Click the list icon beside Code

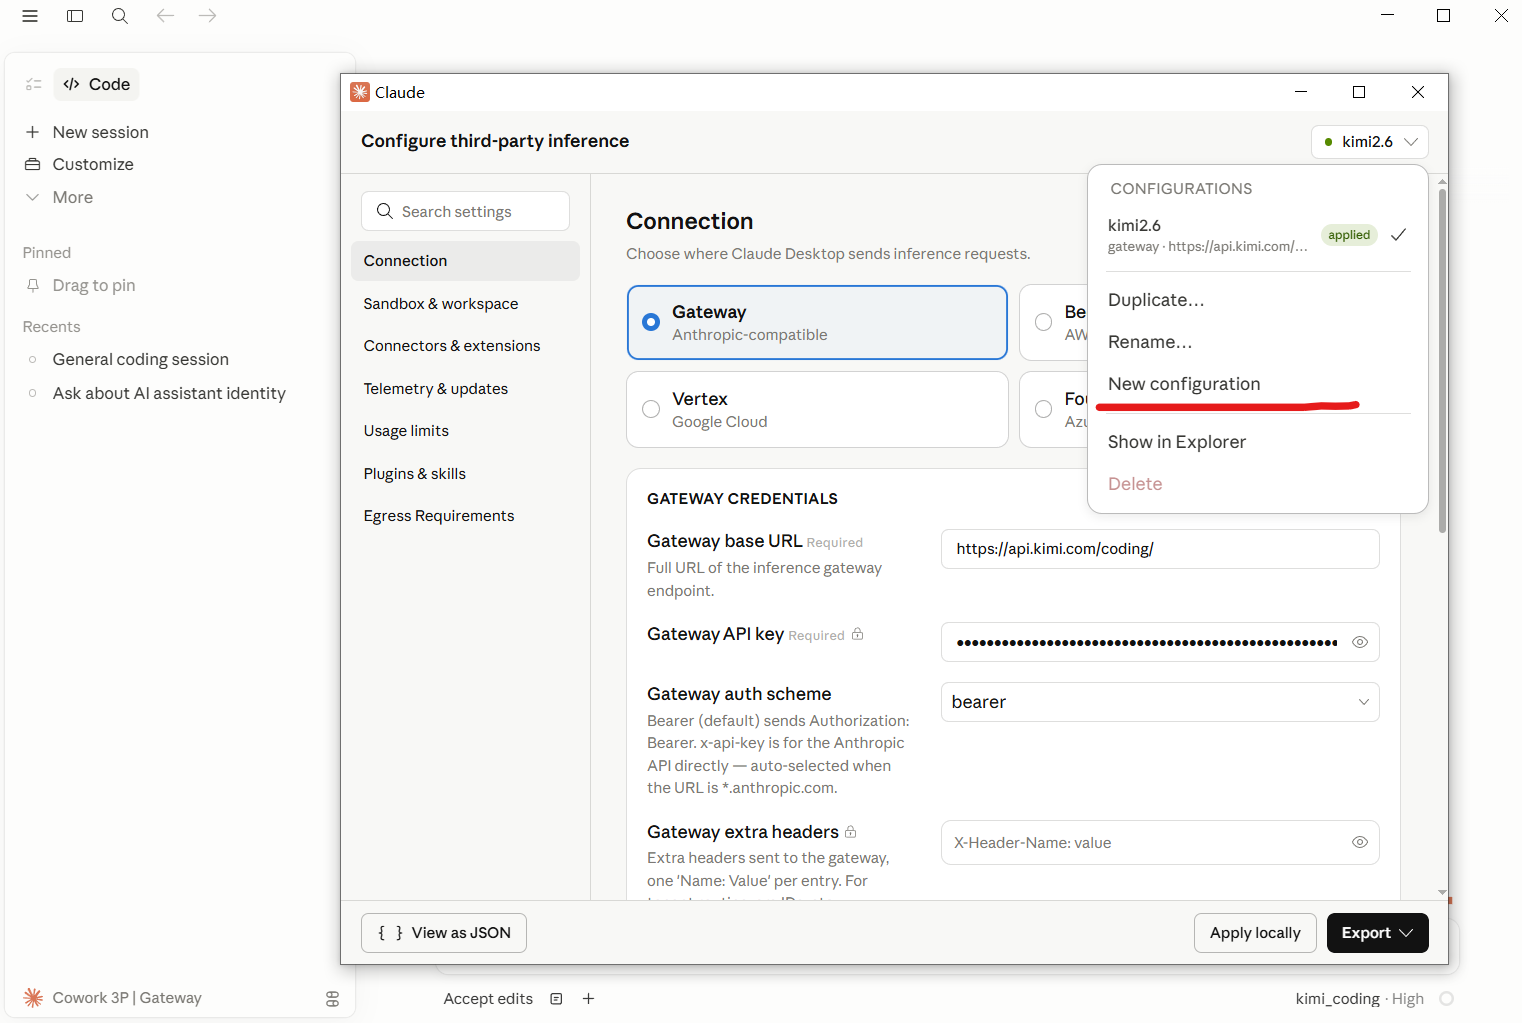(x=34, y=84)
